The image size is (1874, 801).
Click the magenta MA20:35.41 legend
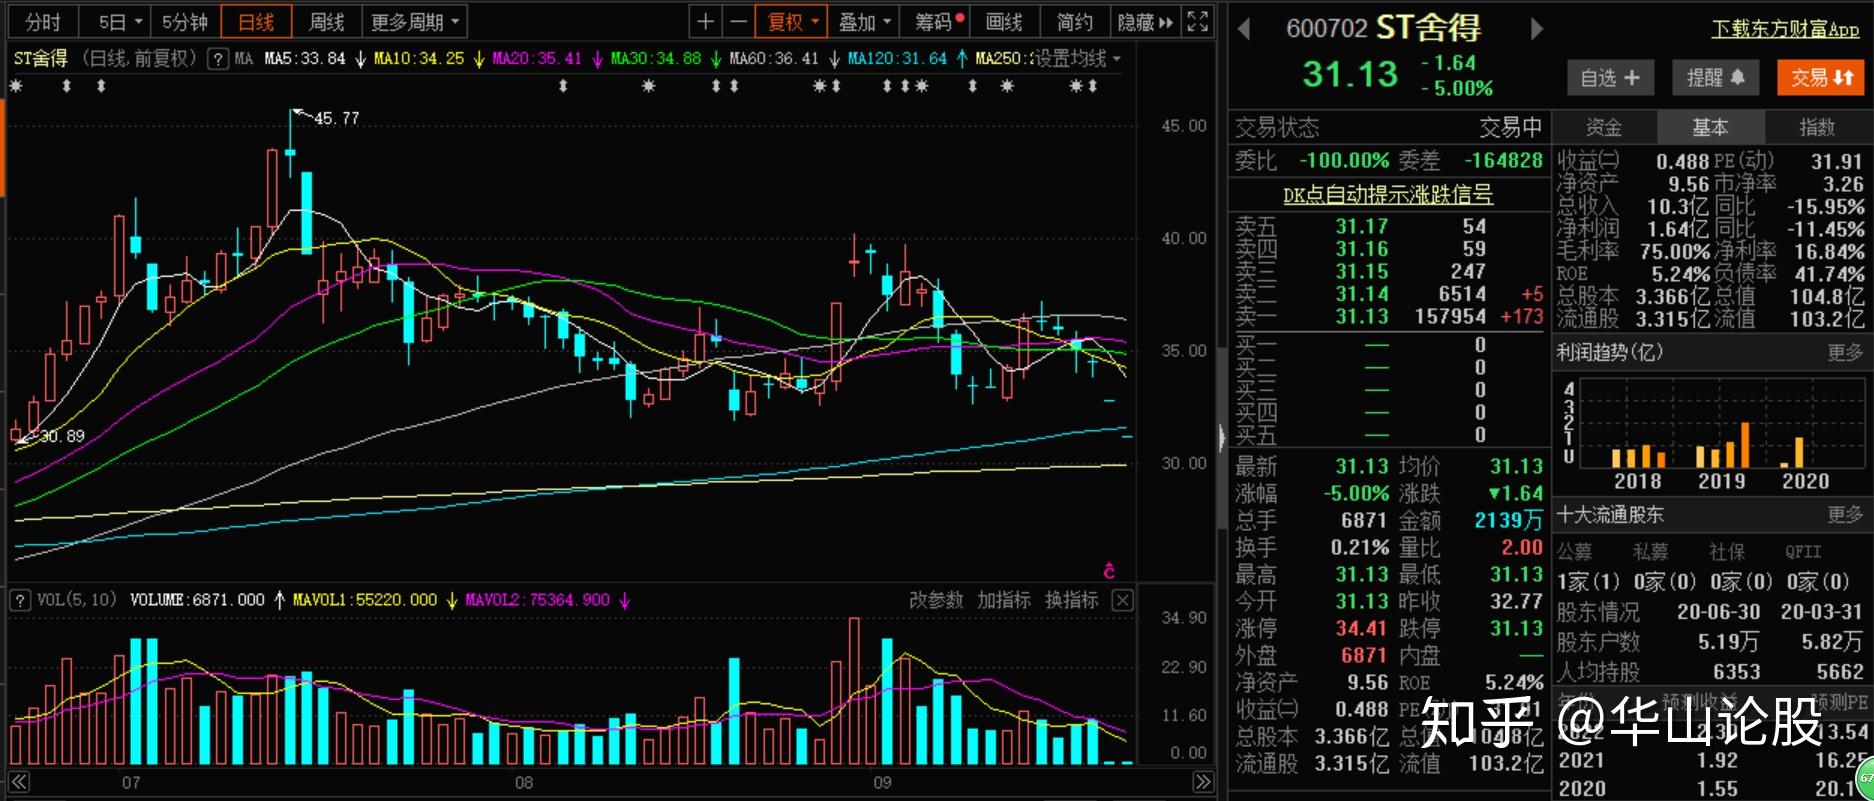point(537,59)
